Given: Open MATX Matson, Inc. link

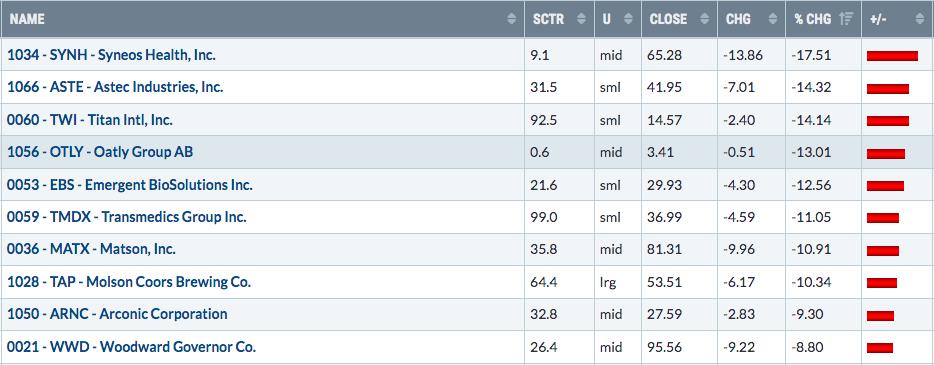Looking at the screenshot, I should click(x=91, y=249).
